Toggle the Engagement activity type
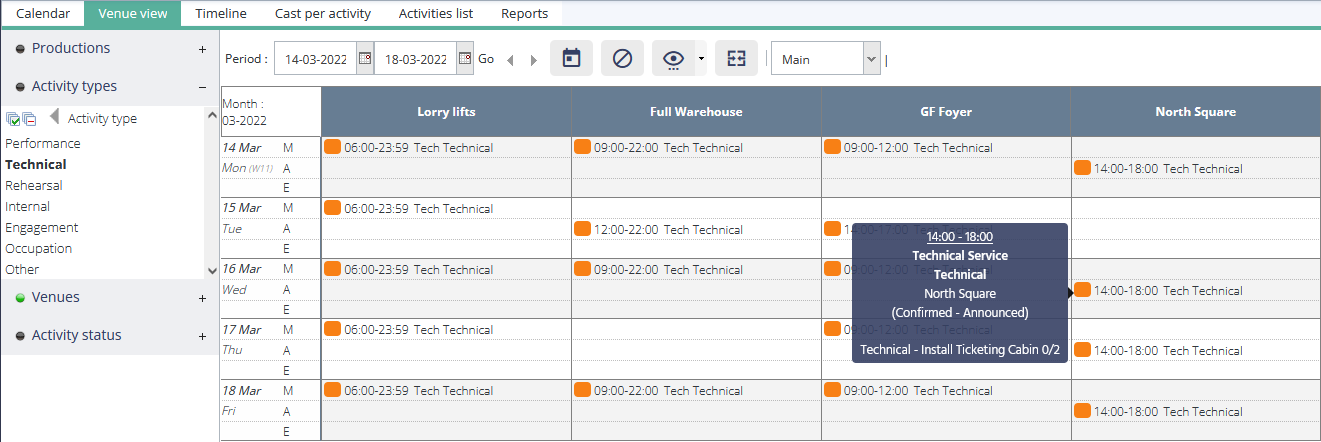1321x442 pixels. 42,227
